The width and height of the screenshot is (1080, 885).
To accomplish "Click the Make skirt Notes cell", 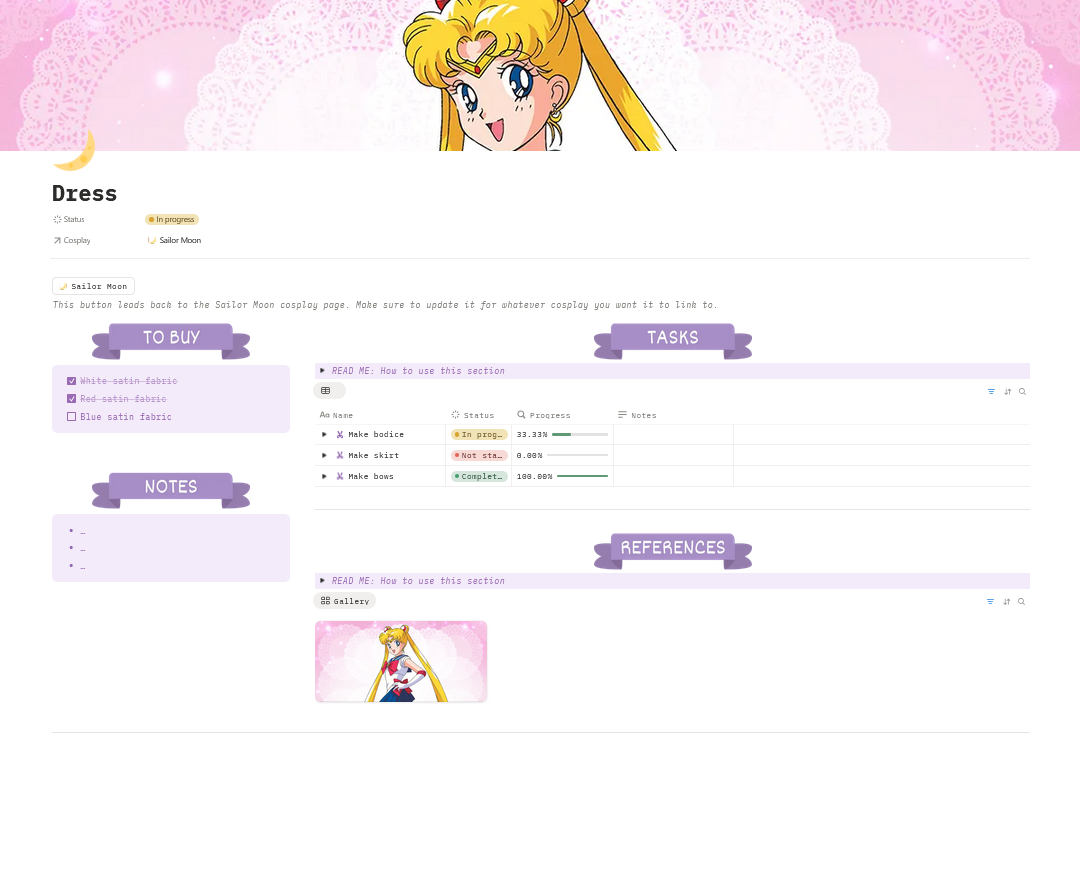I will [673, 455].
